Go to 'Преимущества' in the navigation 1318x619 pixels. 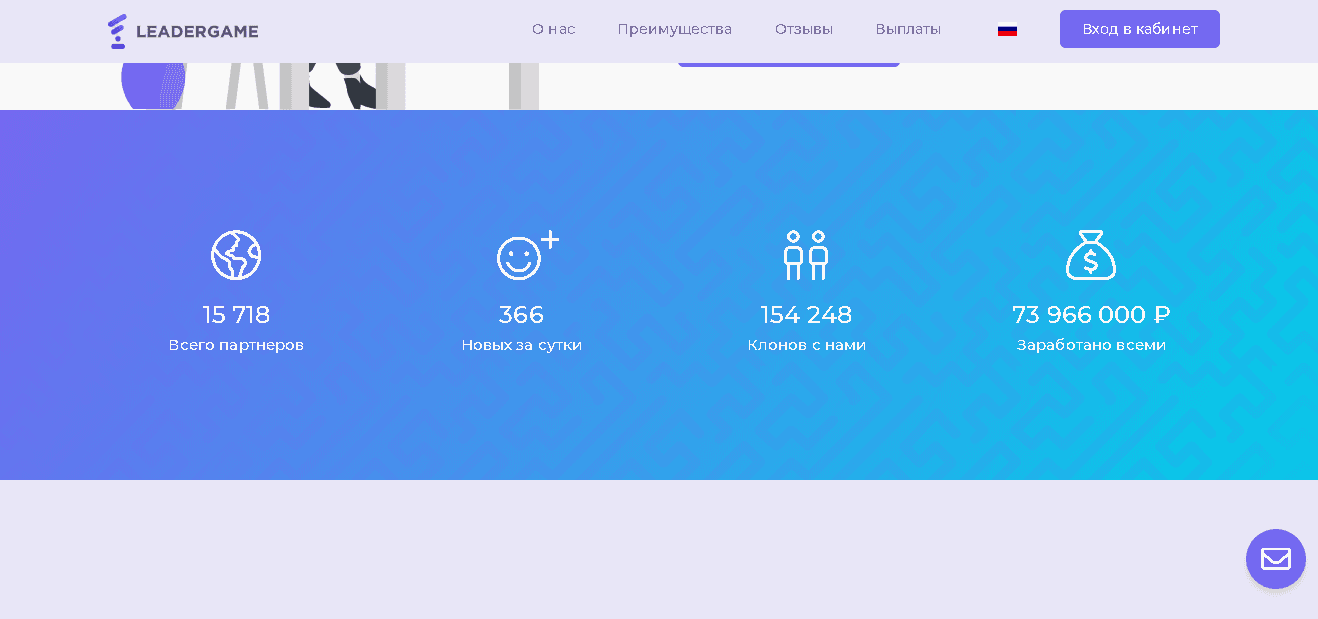[674, 29]
